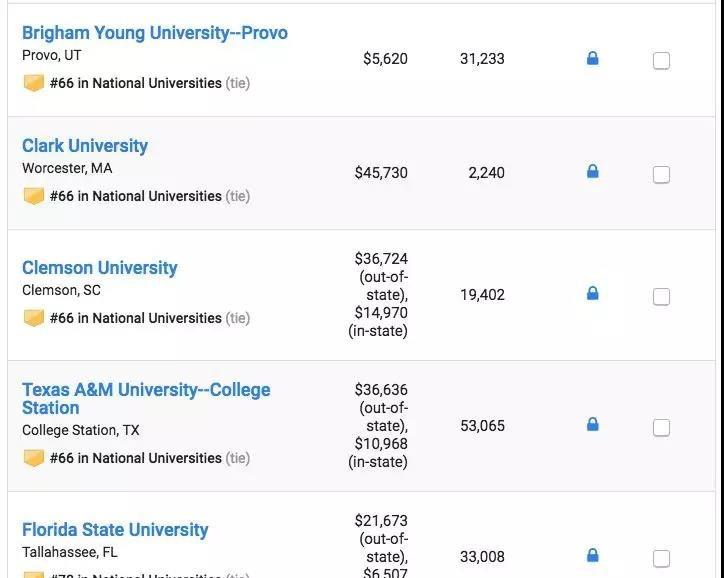Click gold rank badge under Clemson University

coord(34,318)
